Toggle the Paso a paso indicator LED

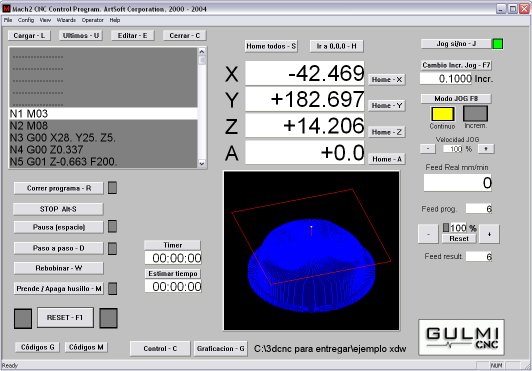pyautogui.click(x=112, y=248)
